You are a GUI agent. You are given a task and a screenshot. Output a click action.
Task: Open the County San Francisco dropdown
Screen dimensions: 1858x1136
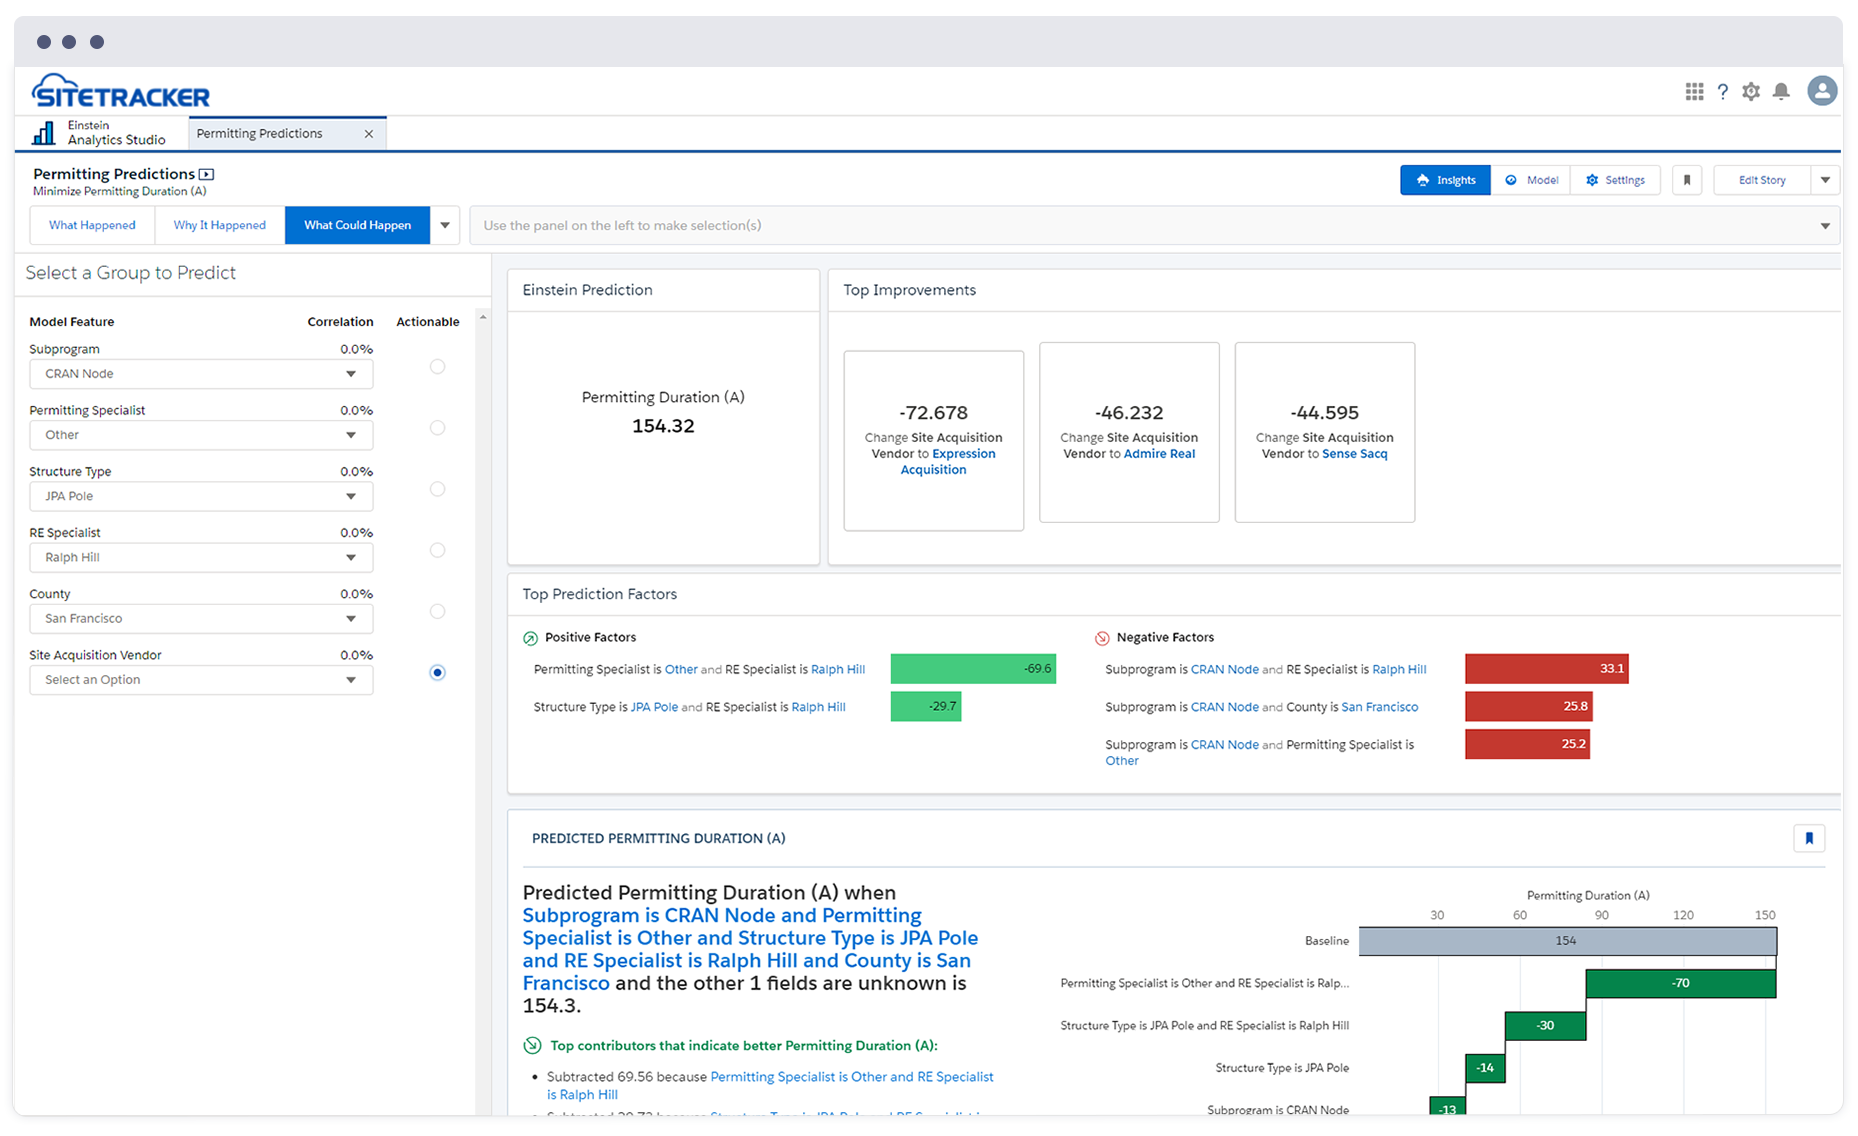[x=201, y=618]
